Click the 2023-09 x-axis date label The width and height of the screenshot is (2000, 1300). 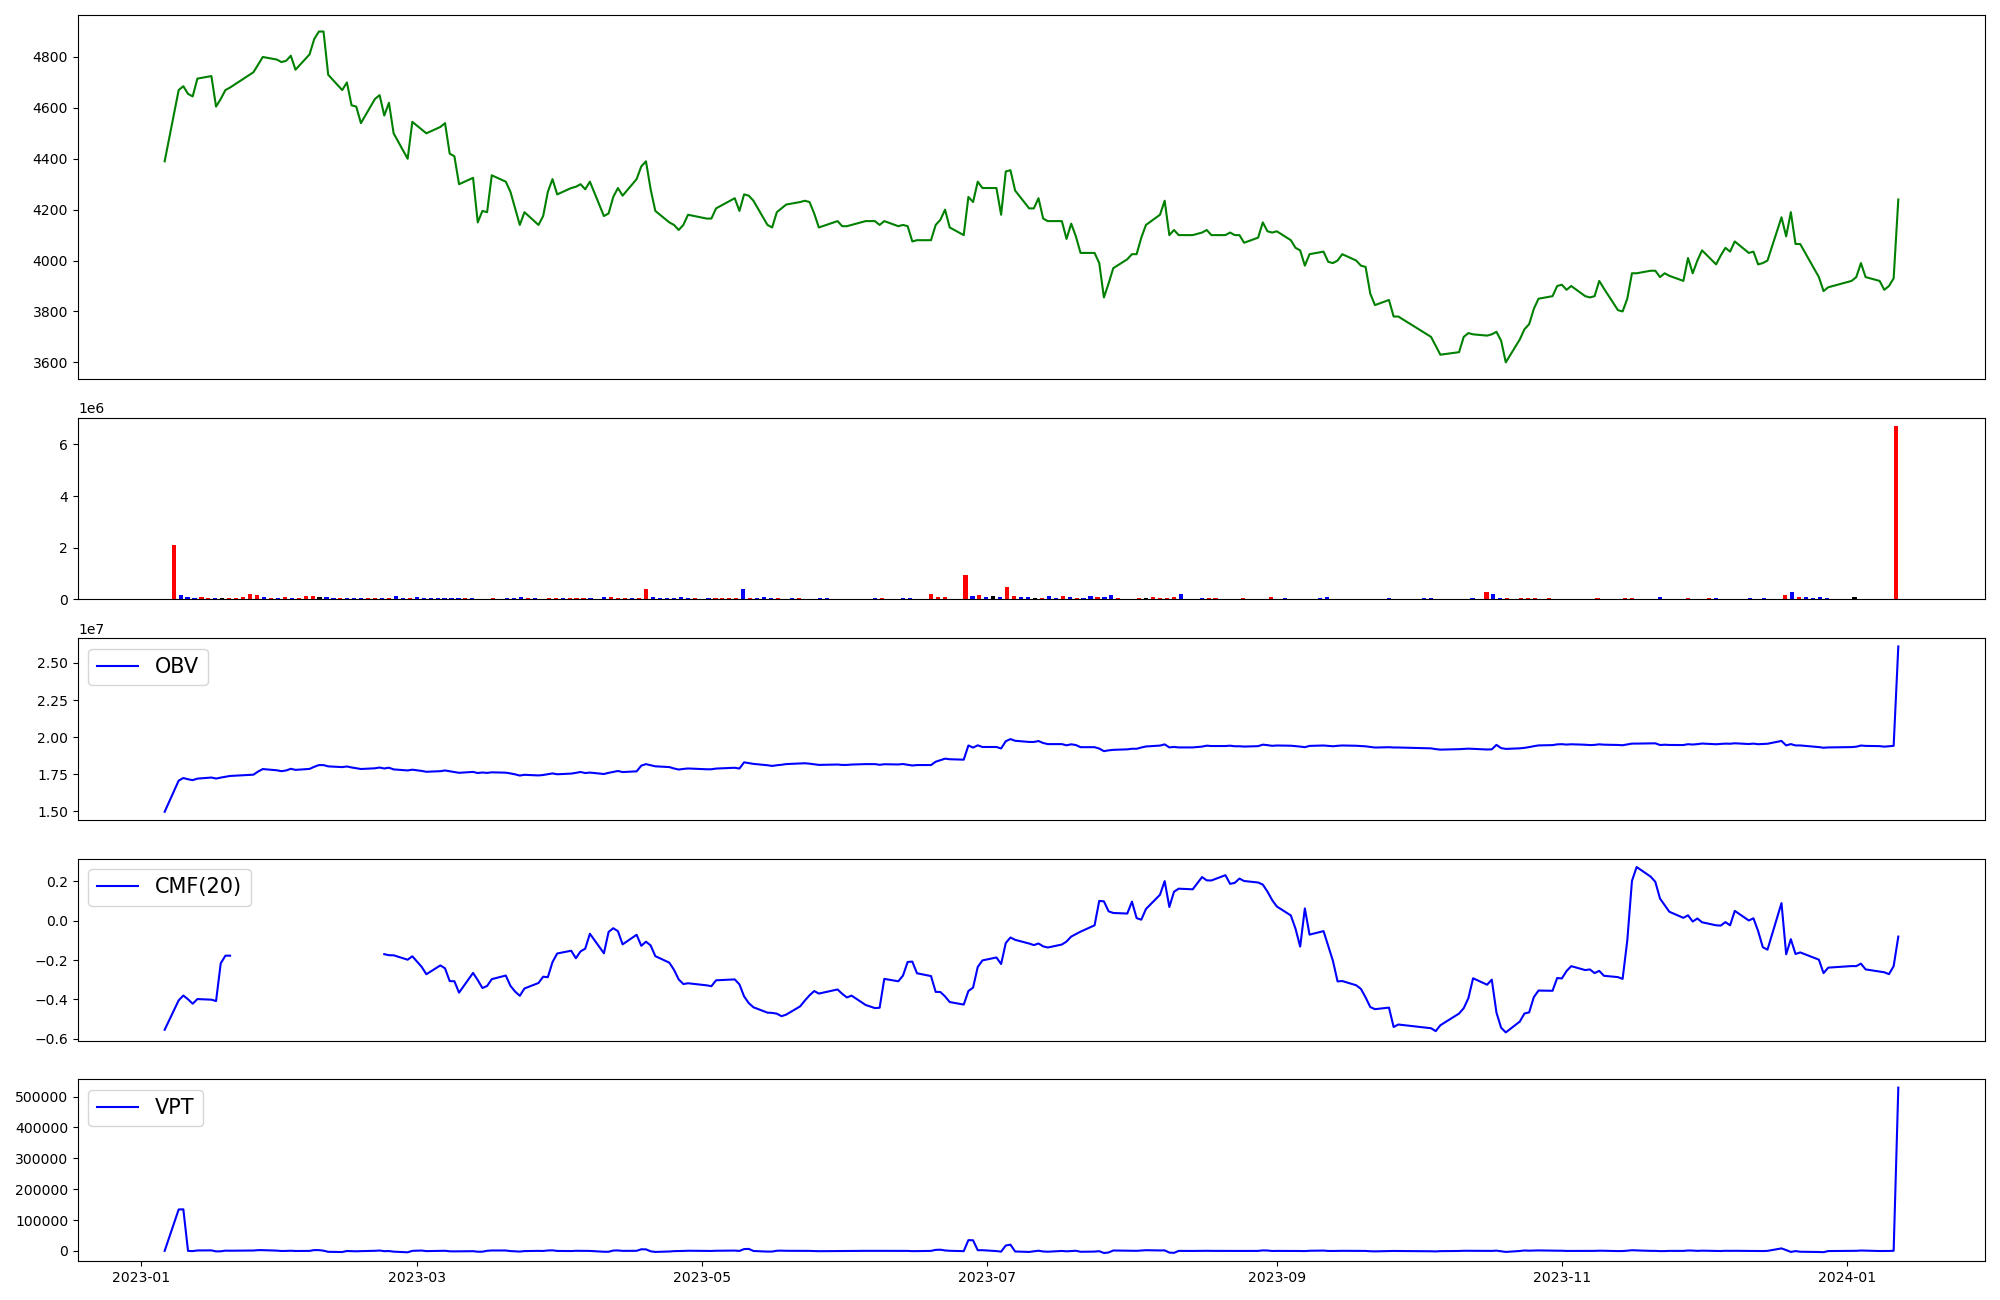[1277, 1277]
